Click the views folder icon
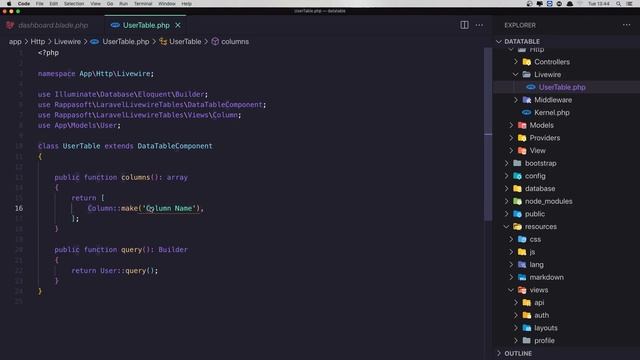This screenshot has height=360, width=640. [522, 289]
